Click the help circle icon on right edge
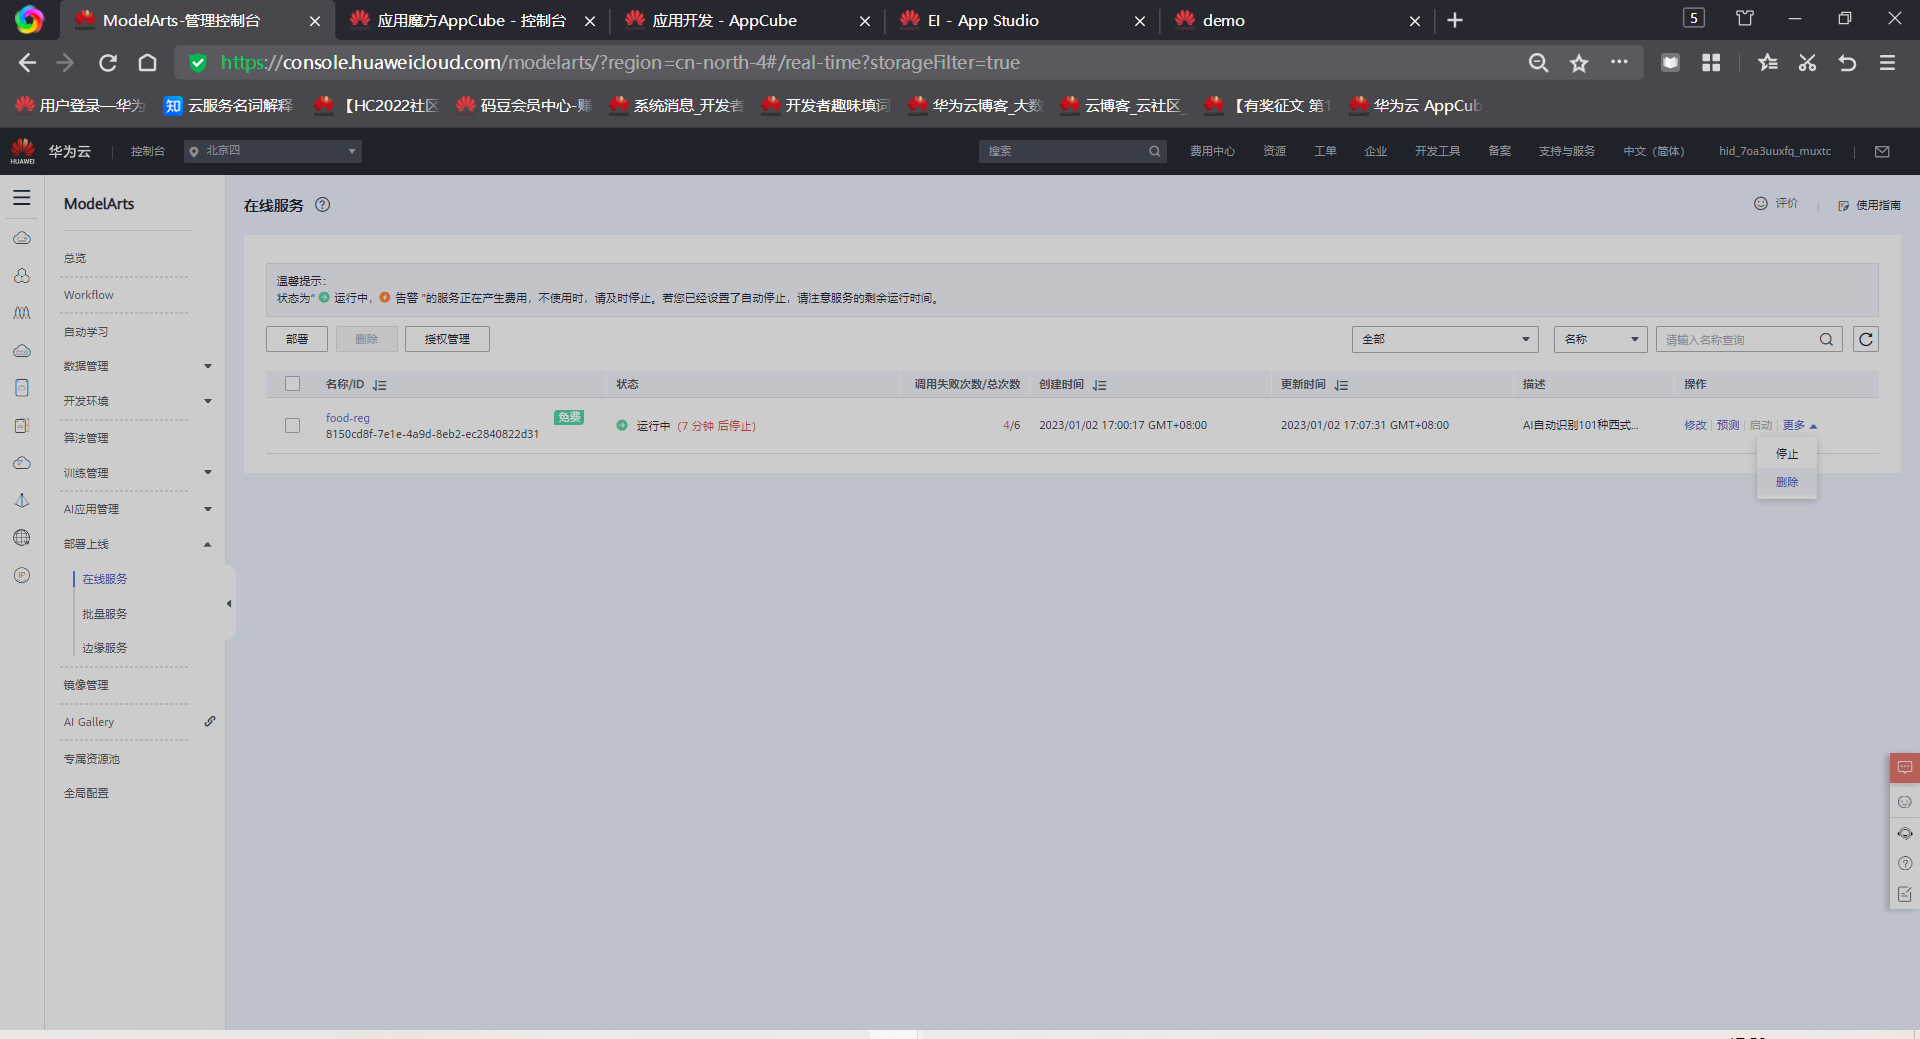The width and height of the screenshot is (1920, 1039). click(1904, 863)
